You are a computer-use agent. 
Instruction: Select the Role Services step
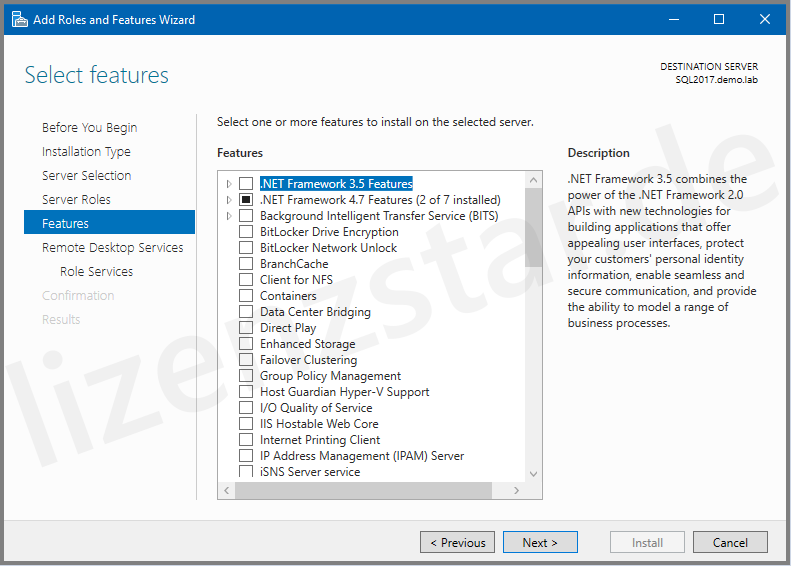click(96, 271)
